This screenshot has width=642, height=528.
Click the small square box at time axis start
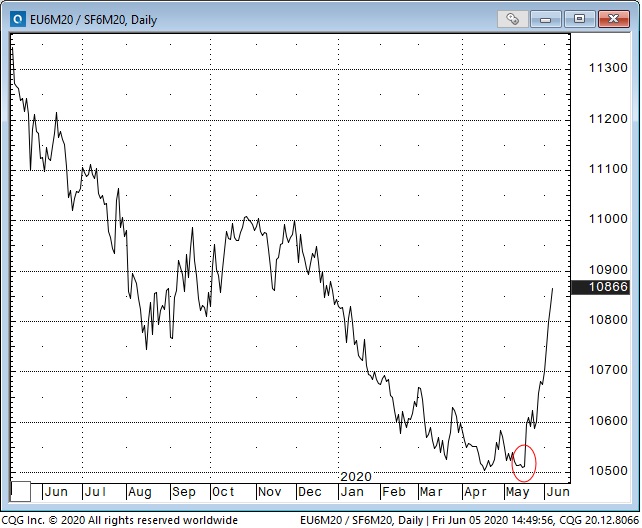point(20,491)
